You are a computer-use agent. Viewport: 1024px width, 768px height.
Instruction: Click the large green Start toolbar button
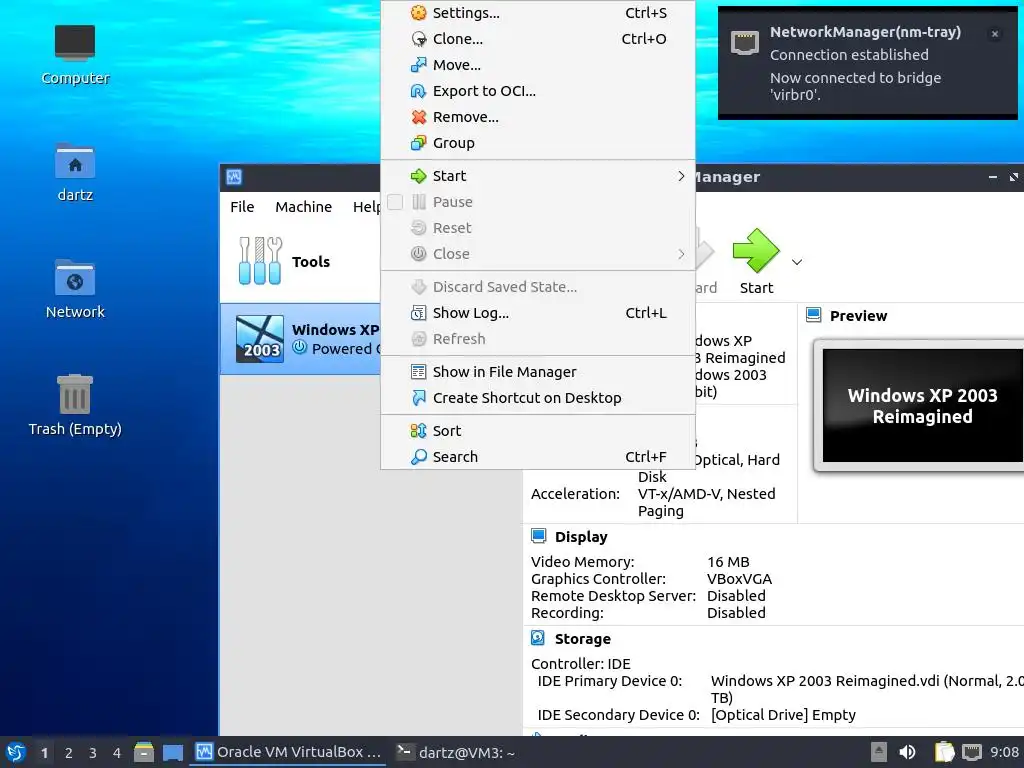coord(756,262)
